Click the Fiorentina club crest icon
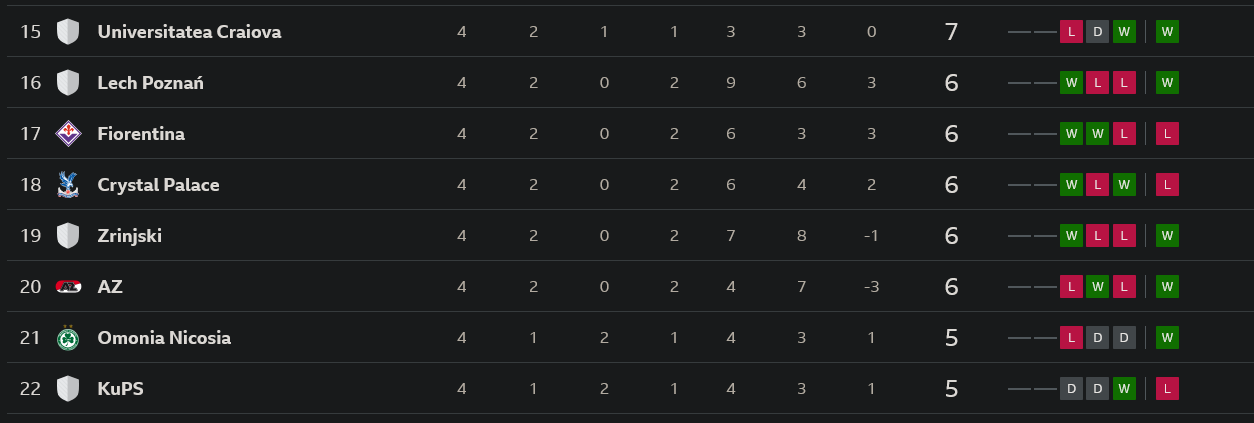Screen dimensions: 1254x423 [x=68, y=134]
